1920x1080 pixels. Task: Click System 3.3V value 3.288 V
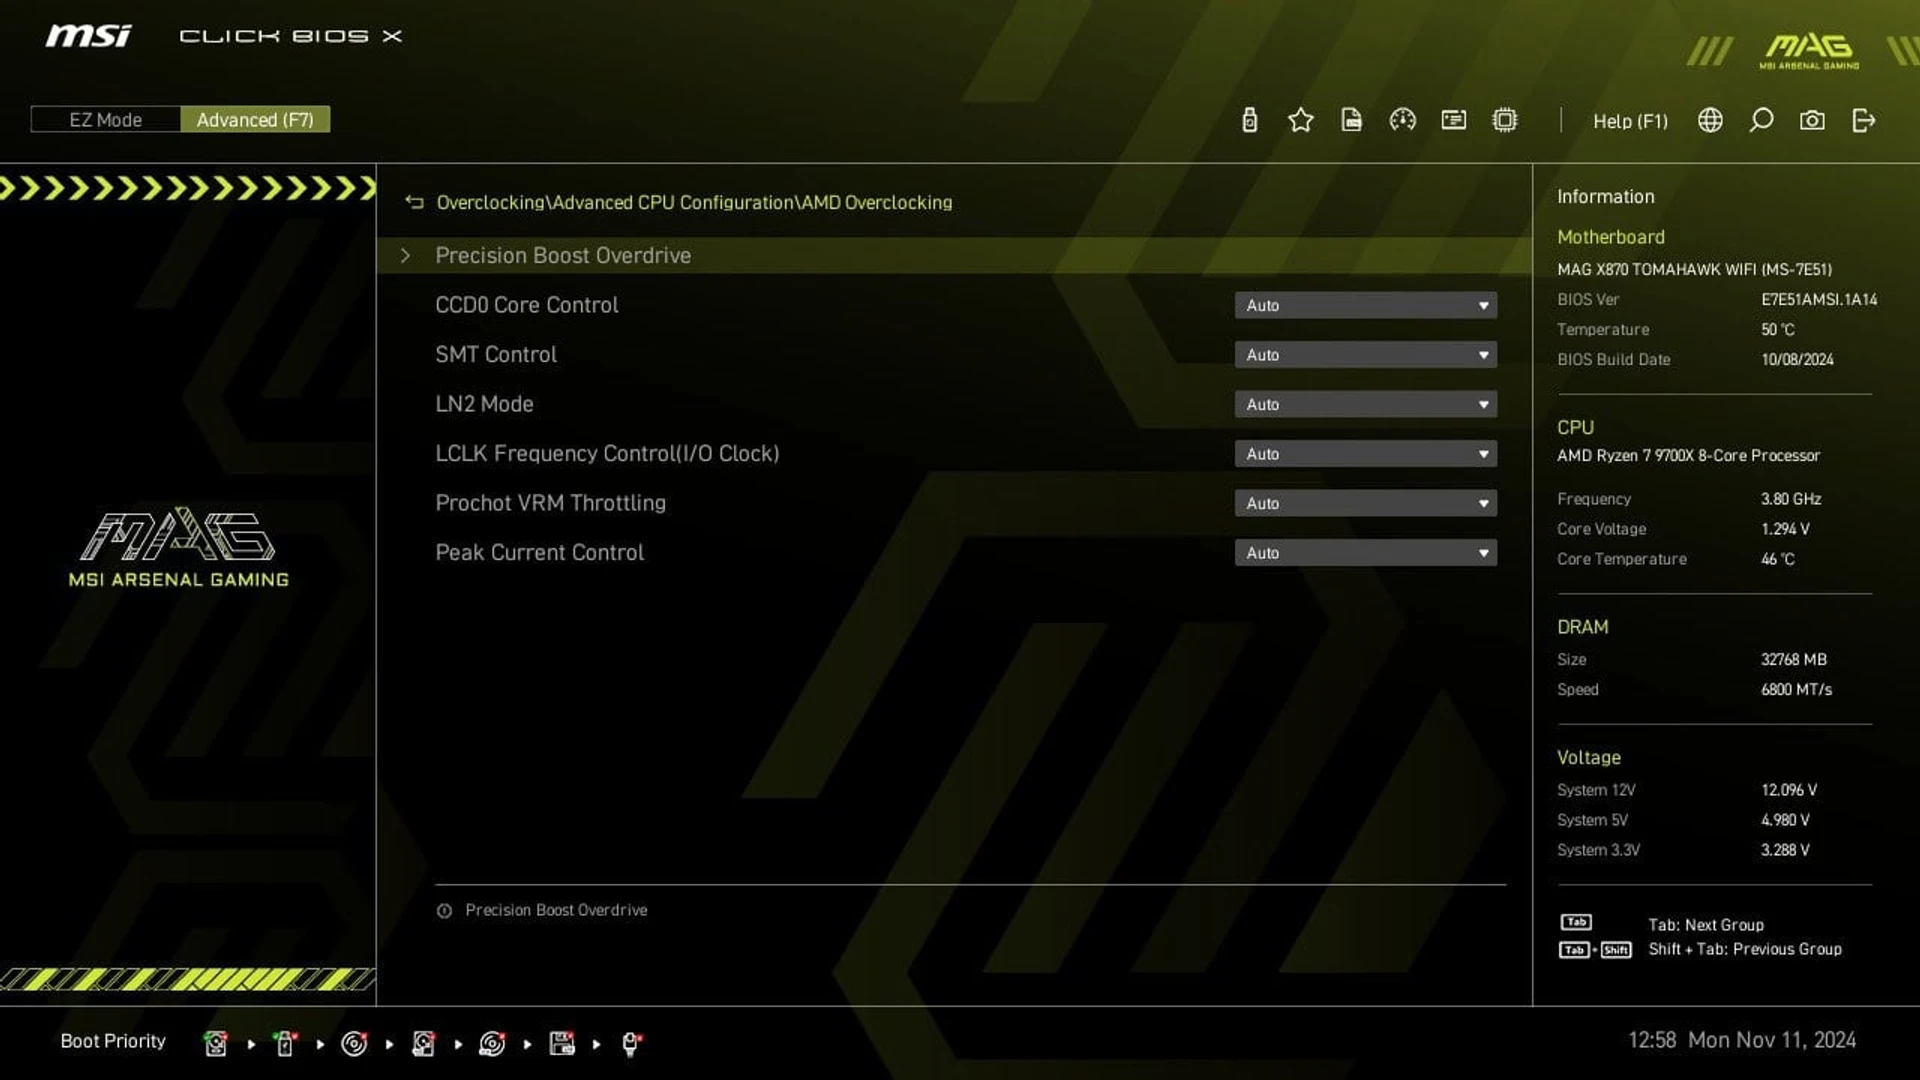click(x=1785, y=850)
